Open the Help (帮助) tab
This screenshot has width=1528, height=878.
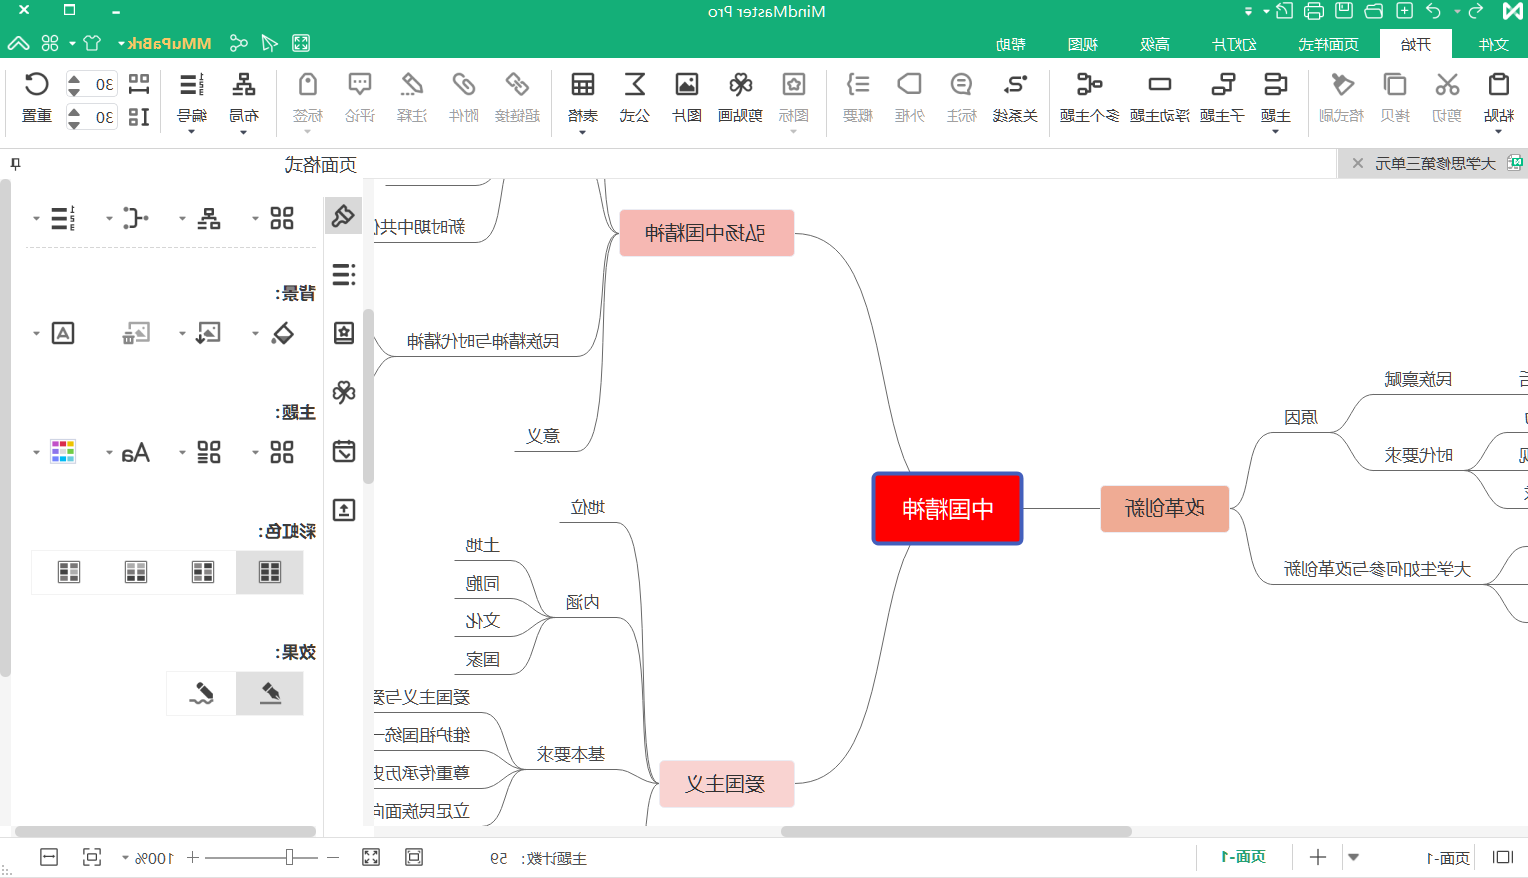click(x=1011, y=44)
